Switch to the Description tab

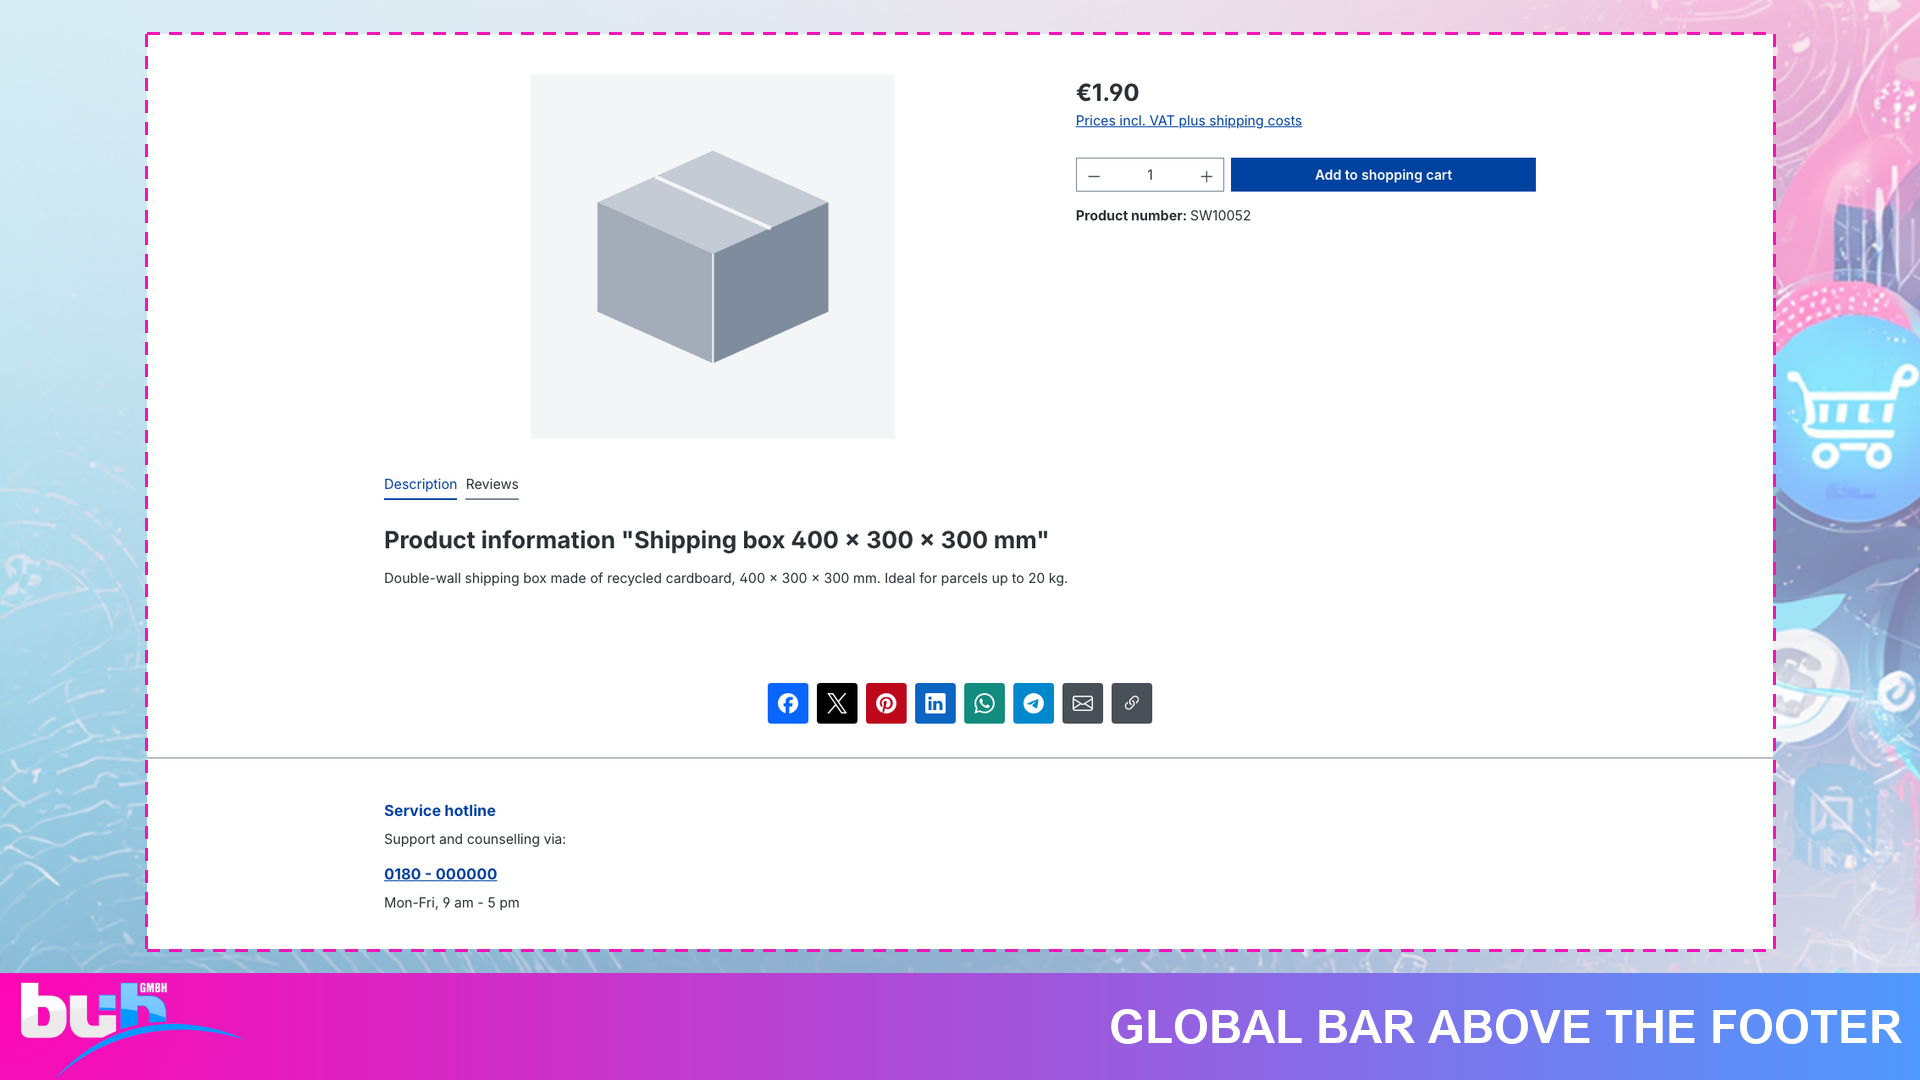tap(420, 484)
